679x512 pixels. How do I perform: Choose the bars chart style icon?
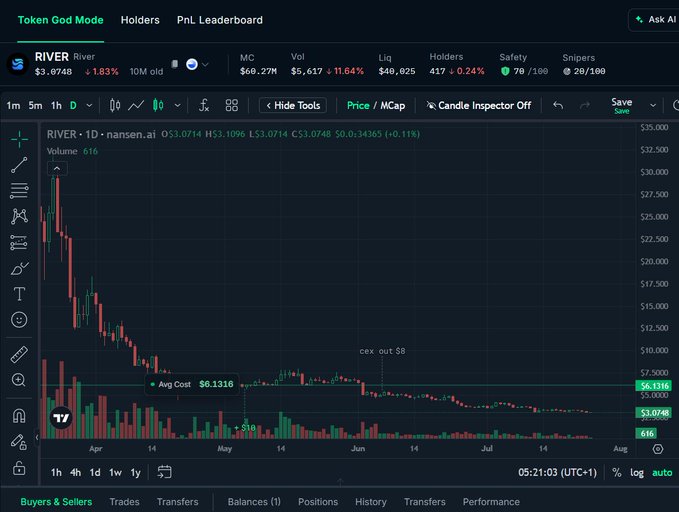(115, 105)
